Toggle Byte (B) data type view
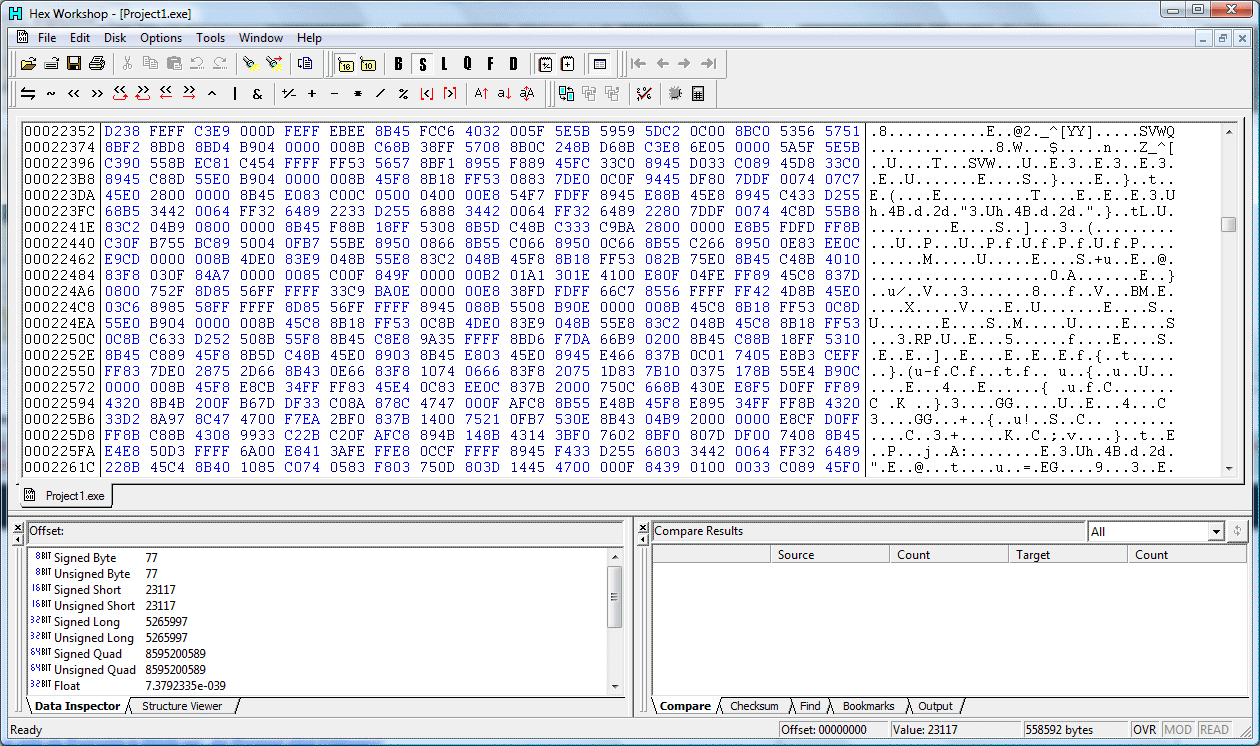This screenshot has height=746, width=1260. pos(399,64)
